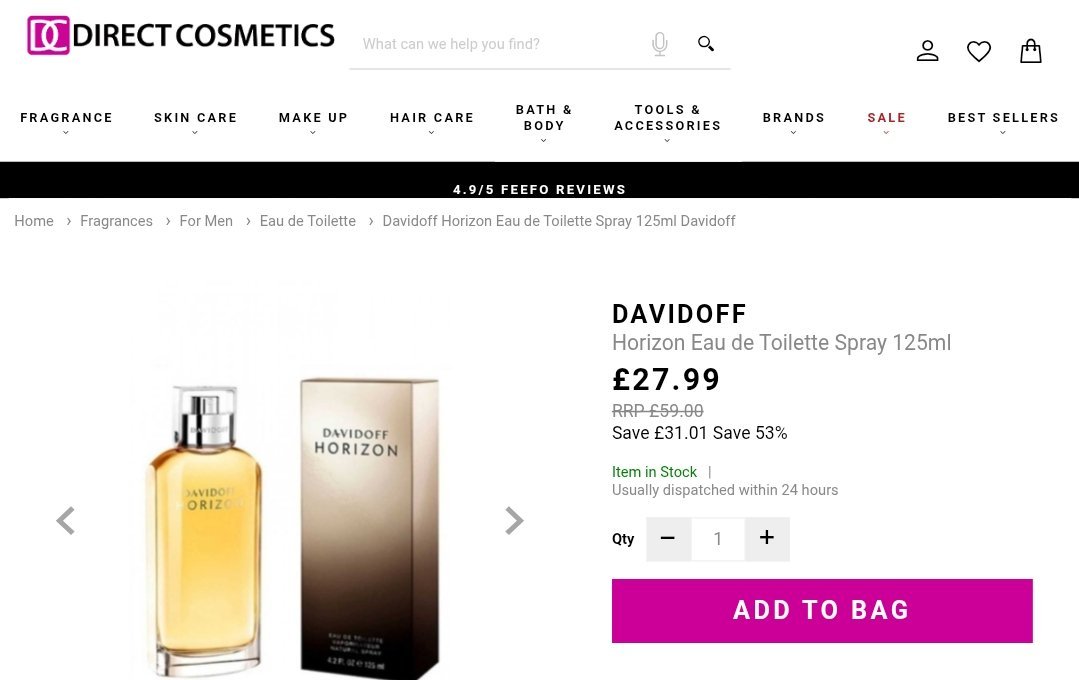This screenshot has height=680, width=1079.
Task: Open the account profile icon
Action: [928, 51]
